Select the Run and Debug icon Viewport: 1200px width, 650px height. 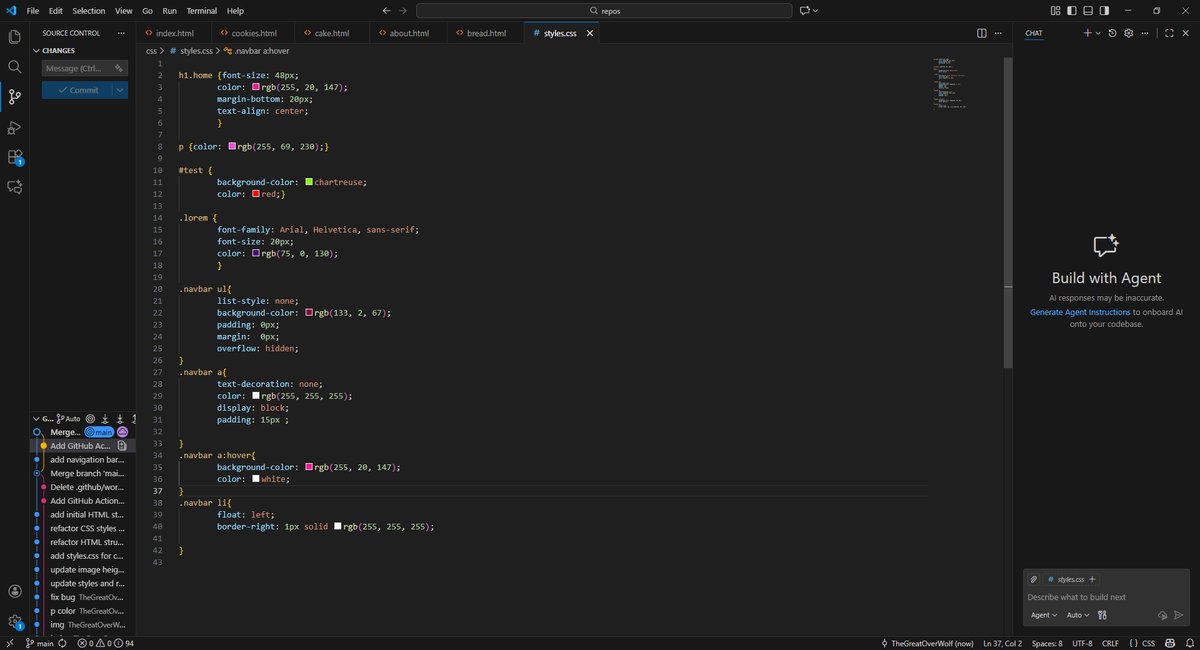click(14, 127)
